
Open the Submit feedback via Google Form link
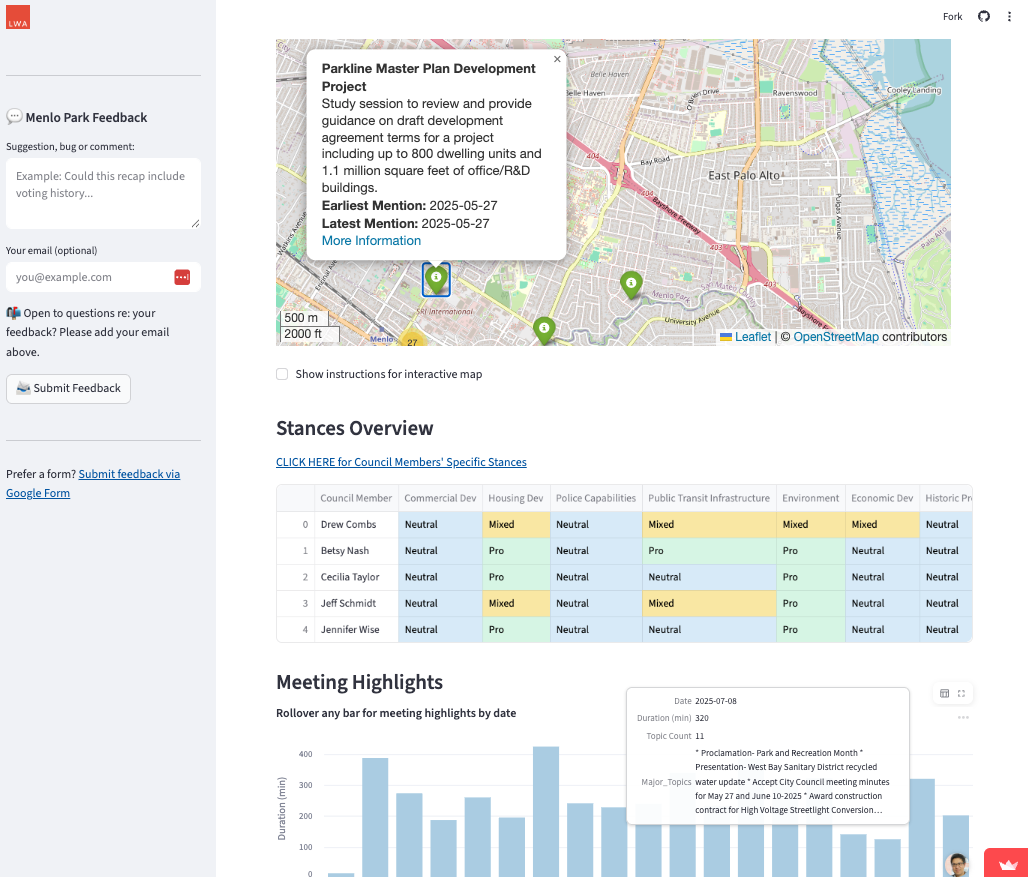coord(129,474)
